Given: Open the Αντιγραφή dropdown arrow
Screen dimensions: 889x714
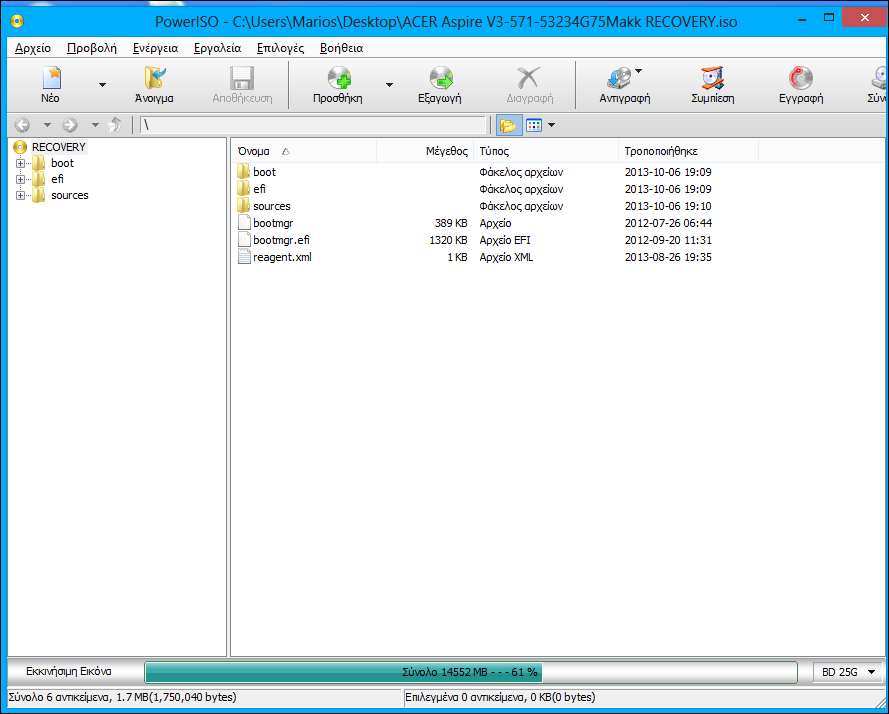Looking at the screenshot, I should pyautogui.click(x=638, y=71).
